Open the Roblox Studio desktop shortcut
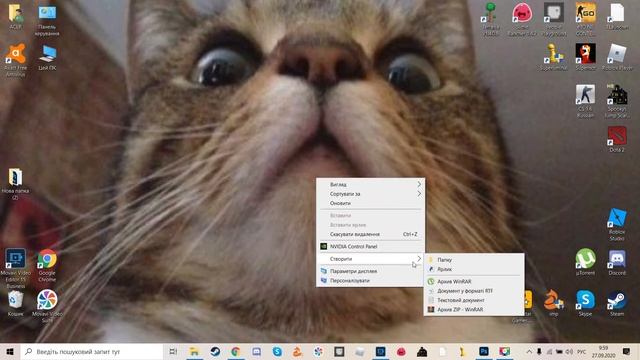 617,224
